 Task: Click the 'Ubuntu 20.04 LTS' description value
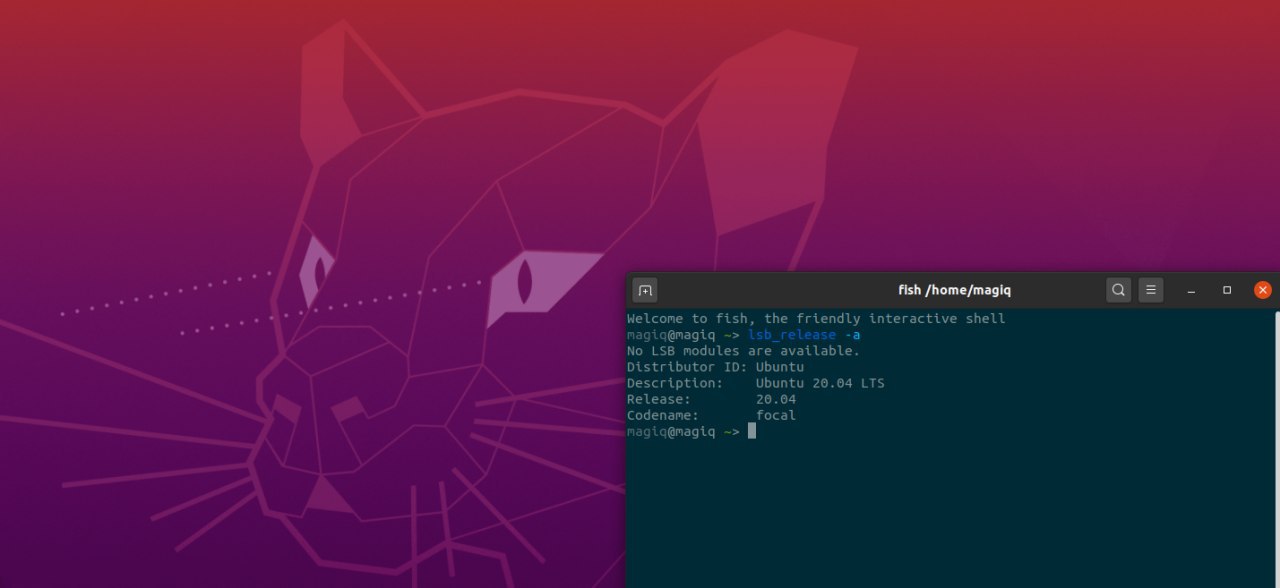point(820,383)
